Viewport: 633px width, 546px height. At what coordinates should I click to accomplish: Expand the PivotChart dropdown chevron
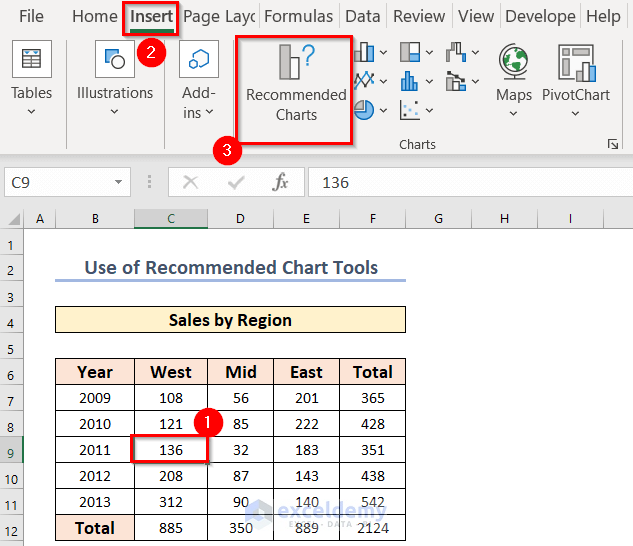click(575, 114)
